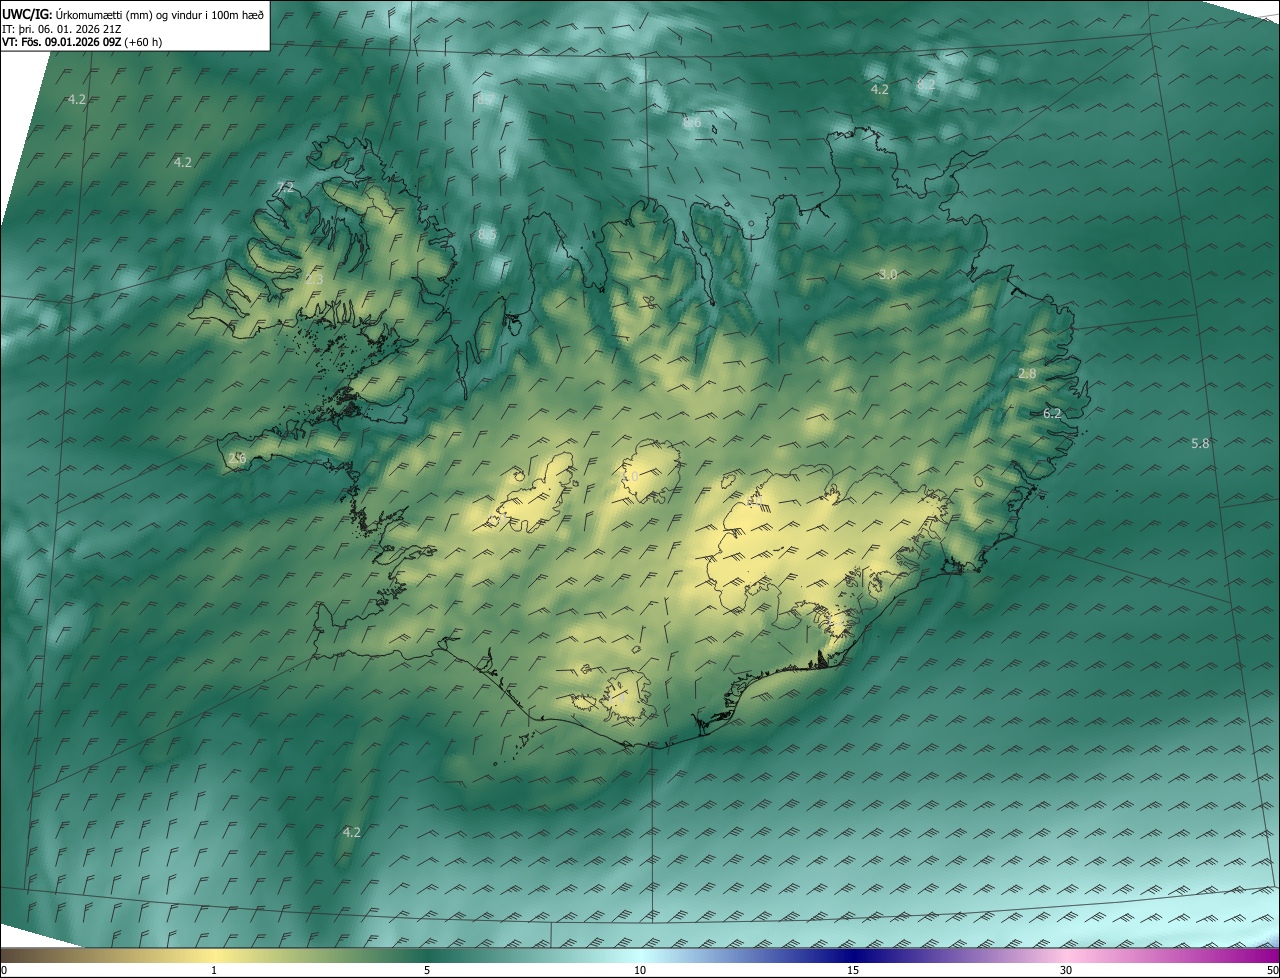
Task: Click the '2.6' value label
Action: 237,458
